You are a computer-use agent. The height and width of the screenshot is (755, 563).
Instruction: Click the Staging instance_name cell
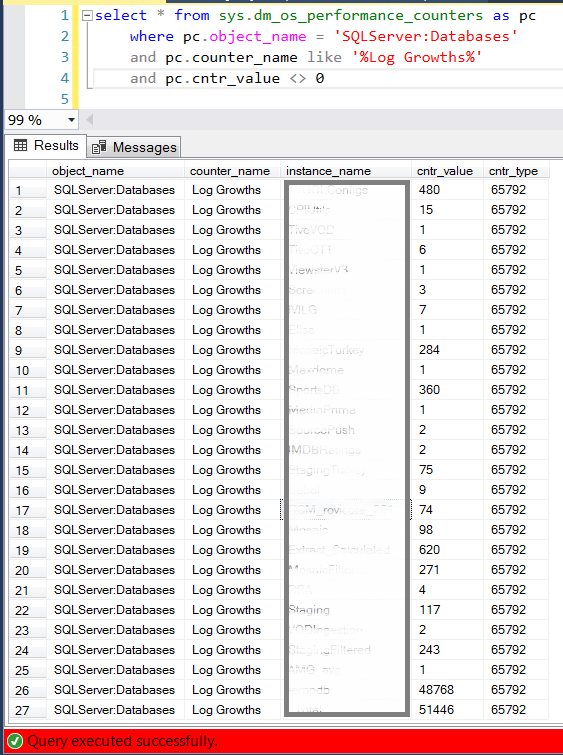click(x=346, y=610)
